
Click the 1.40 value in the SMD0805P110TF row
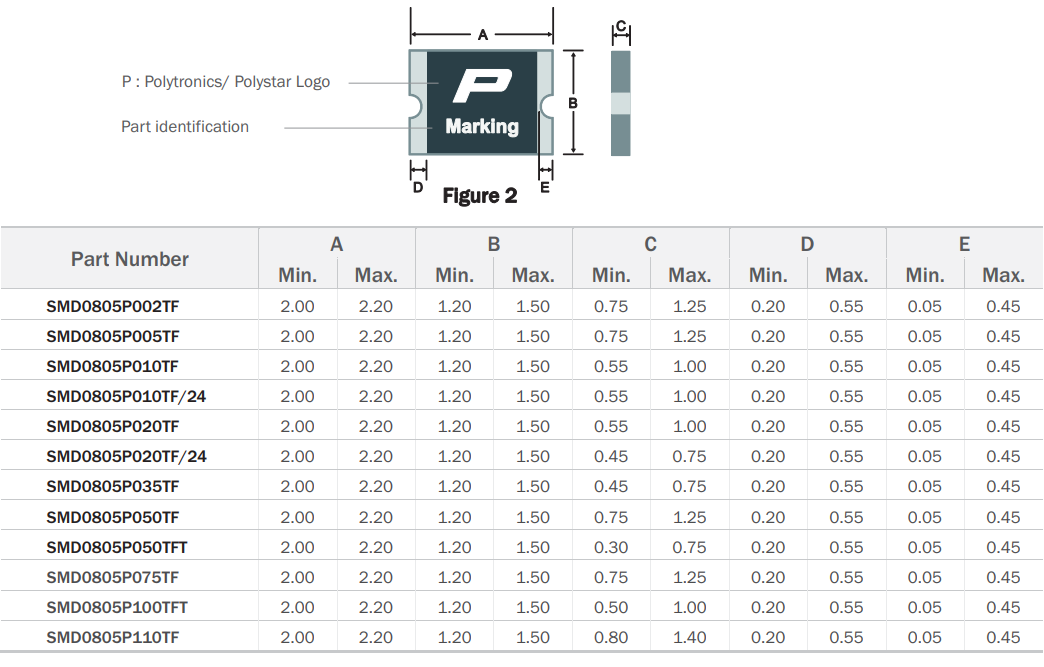coord(689,638)
